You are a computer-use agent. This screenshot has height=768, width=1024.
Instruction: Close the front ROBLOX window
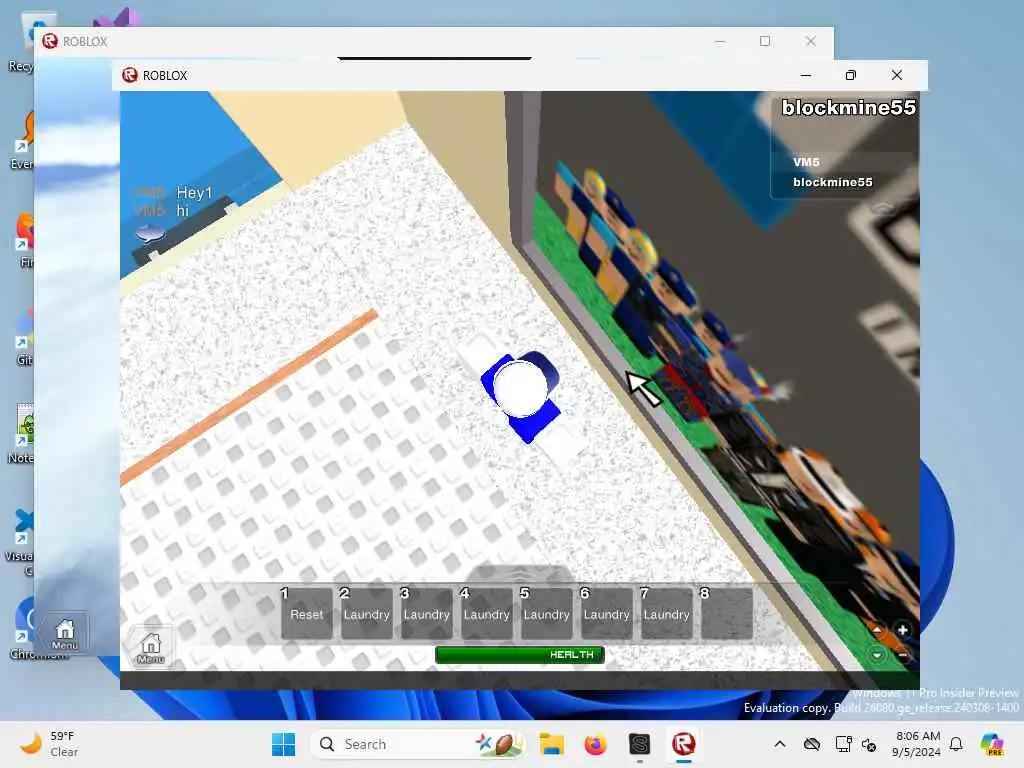(897, 75)
